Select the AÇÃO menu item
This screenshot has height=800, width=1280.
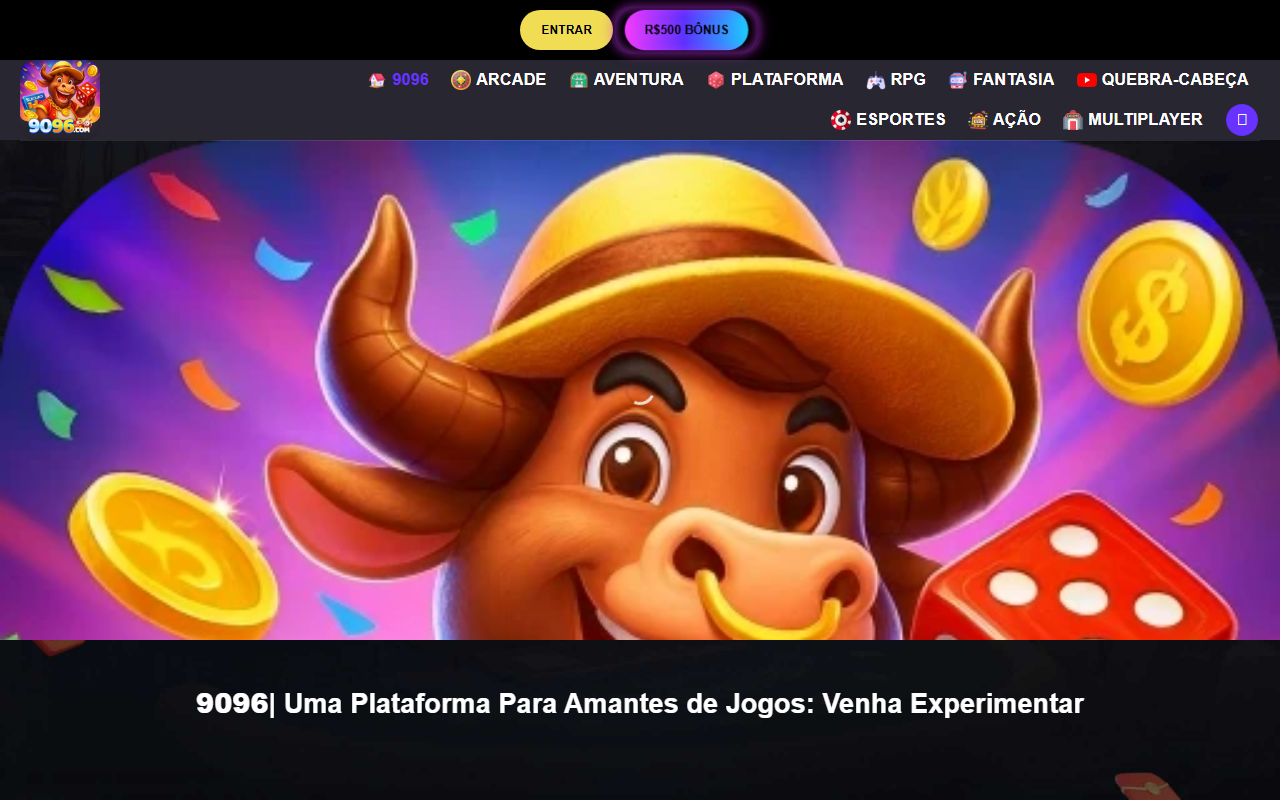[1004, 120]
